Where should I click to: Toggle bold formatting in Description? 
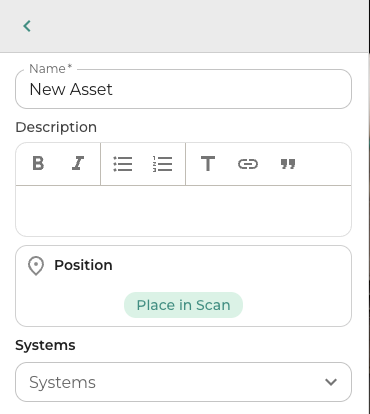pos(38,164)
